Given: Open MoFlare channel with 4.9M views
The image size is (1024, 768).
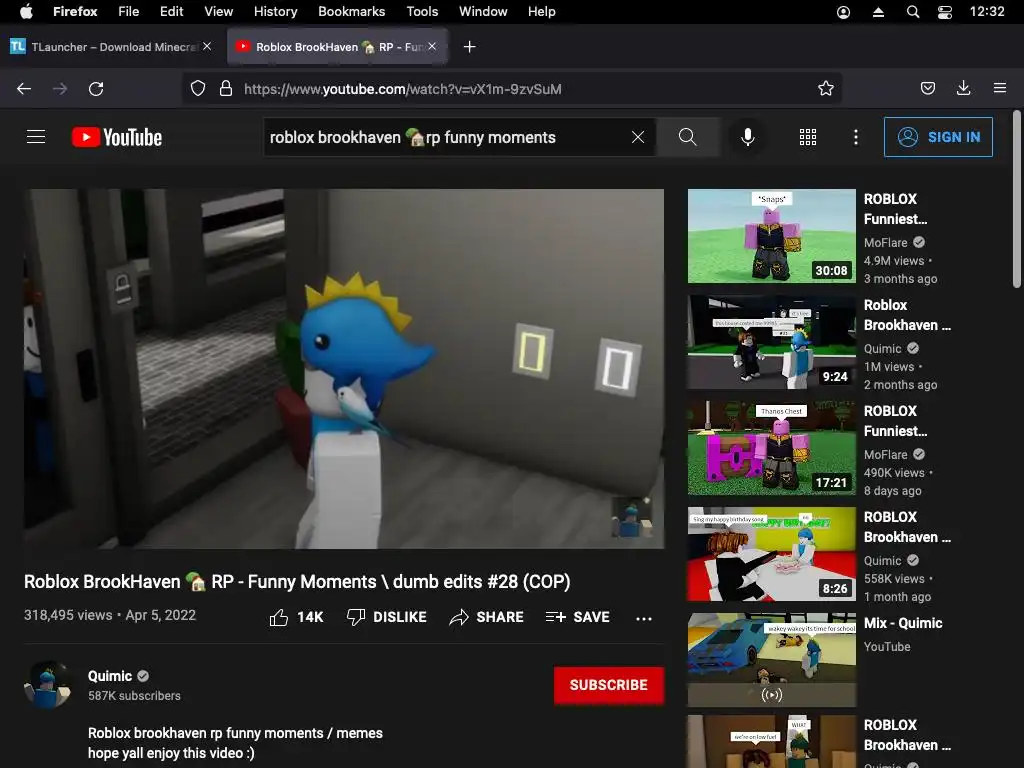Looking at the screenshot, I should click(x=886, y=242).
